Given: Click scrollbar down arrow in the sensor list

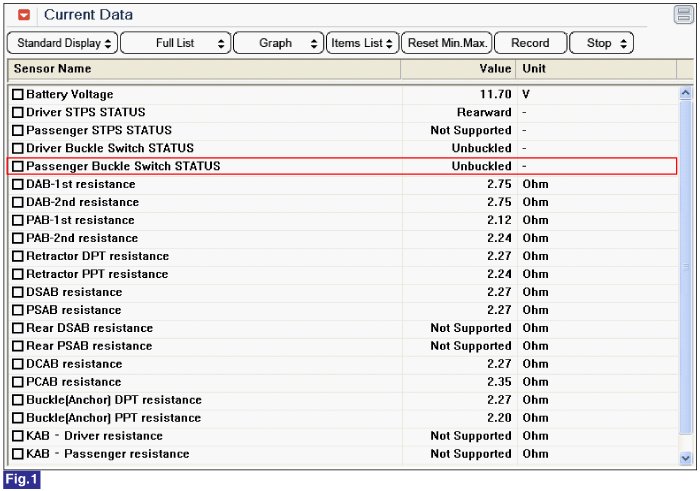Looking at the screenshot, I should (x=685, y=457).
